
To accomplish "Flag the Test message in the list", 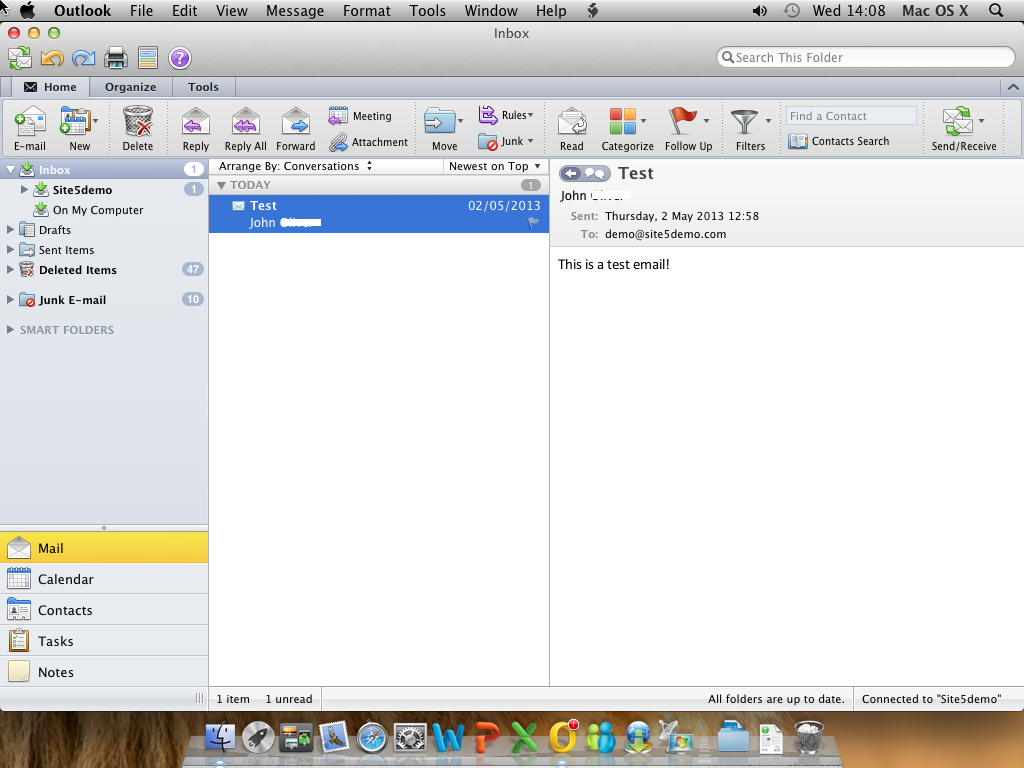I will coord(533,223).
